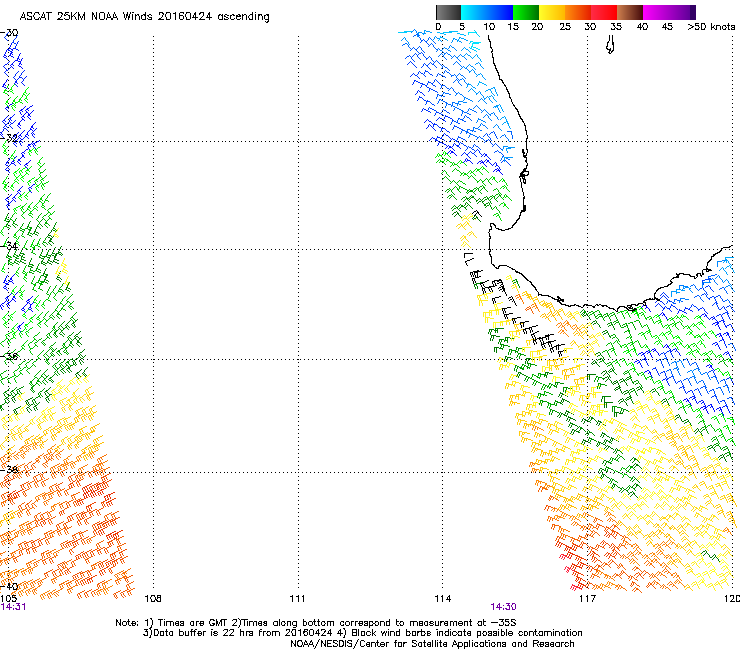Click the '-38' latitude label
740x650 pixels.
pos(10,469)
